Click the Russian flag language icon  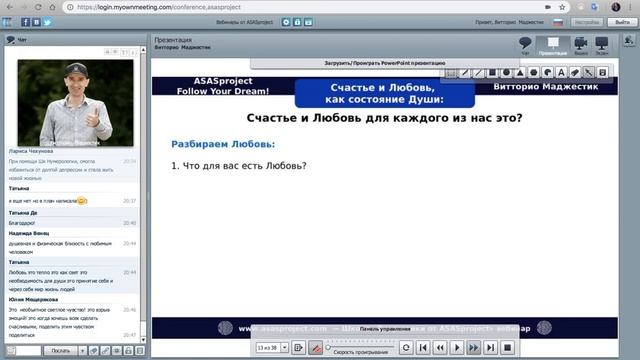click(x=558, y=22)
